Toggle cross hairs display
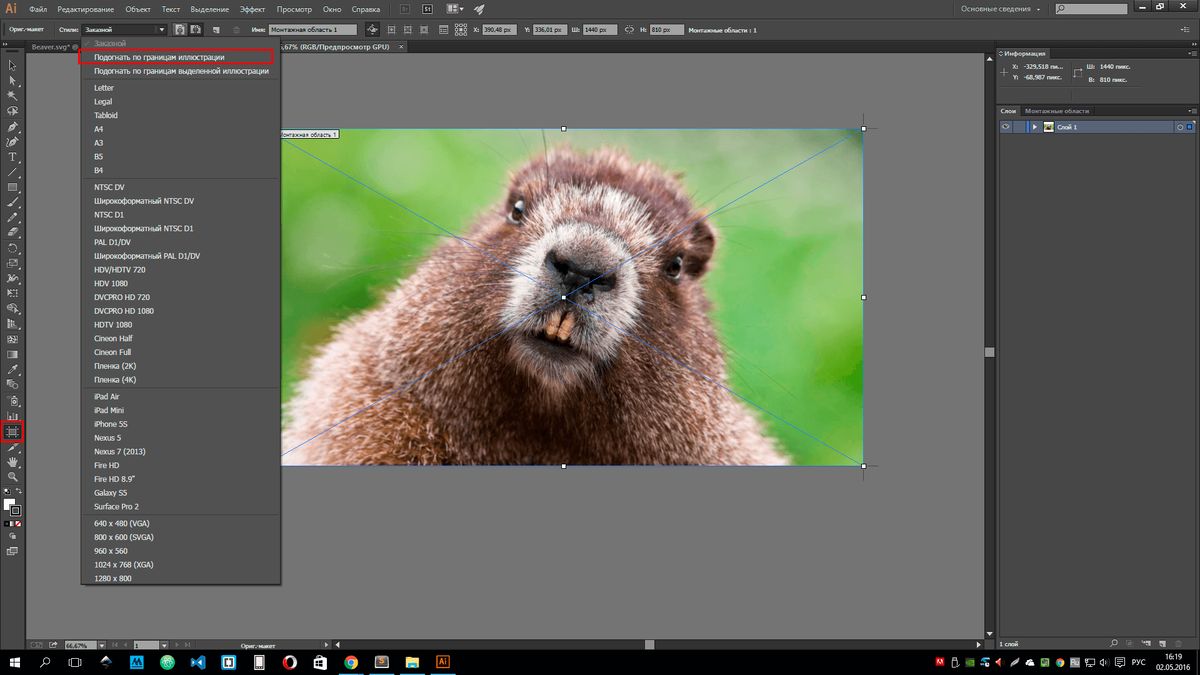This screenshot has height=675, width=1200. (408, 30)
